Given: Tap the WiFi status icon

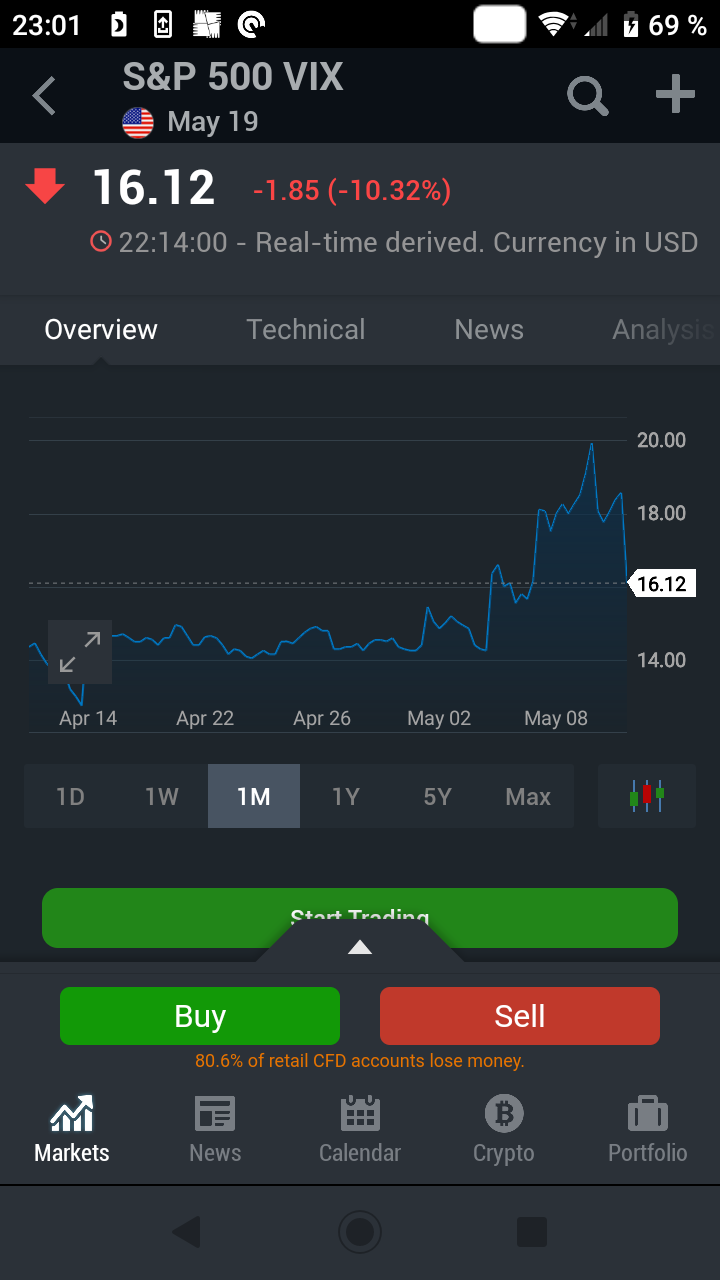Looking at the screenshot, I should pyautogui.click(x=552, y=24).
